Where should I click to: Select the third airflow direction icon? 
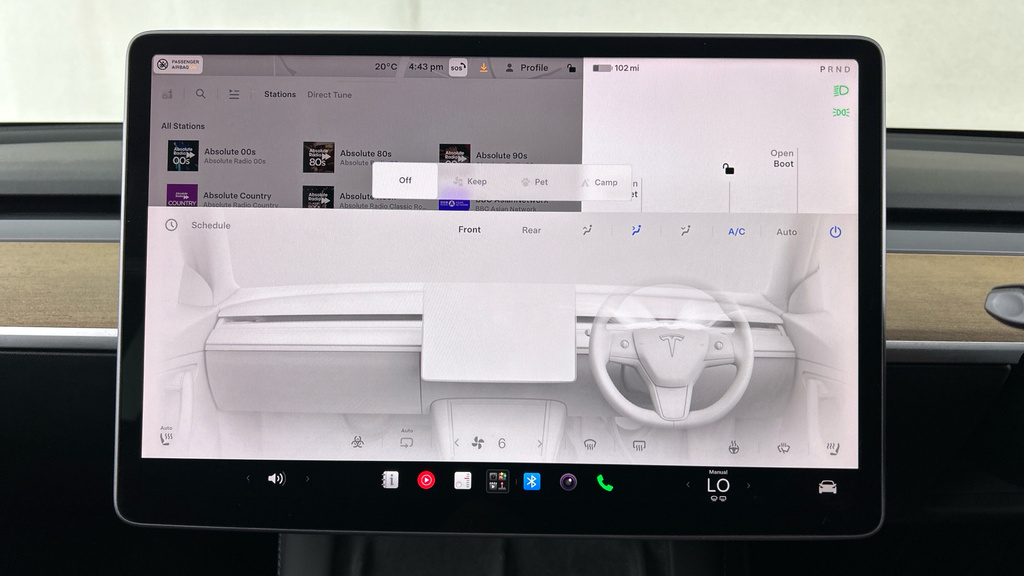point(685,231)
